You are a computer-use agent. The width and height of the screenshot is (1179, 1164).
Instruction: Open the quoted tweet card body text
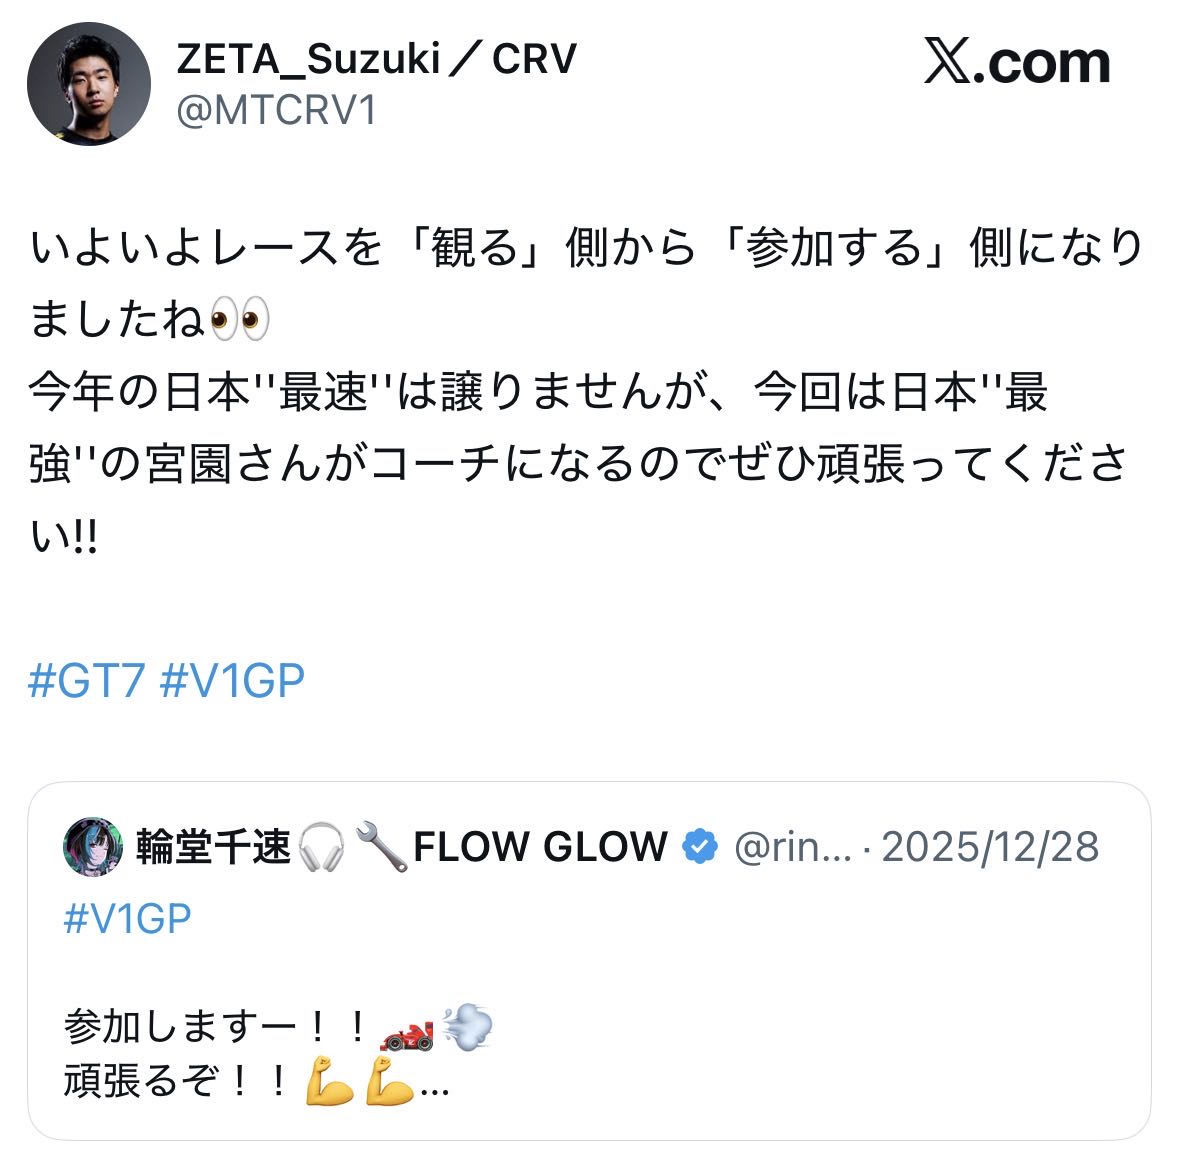pos(278,1054)
